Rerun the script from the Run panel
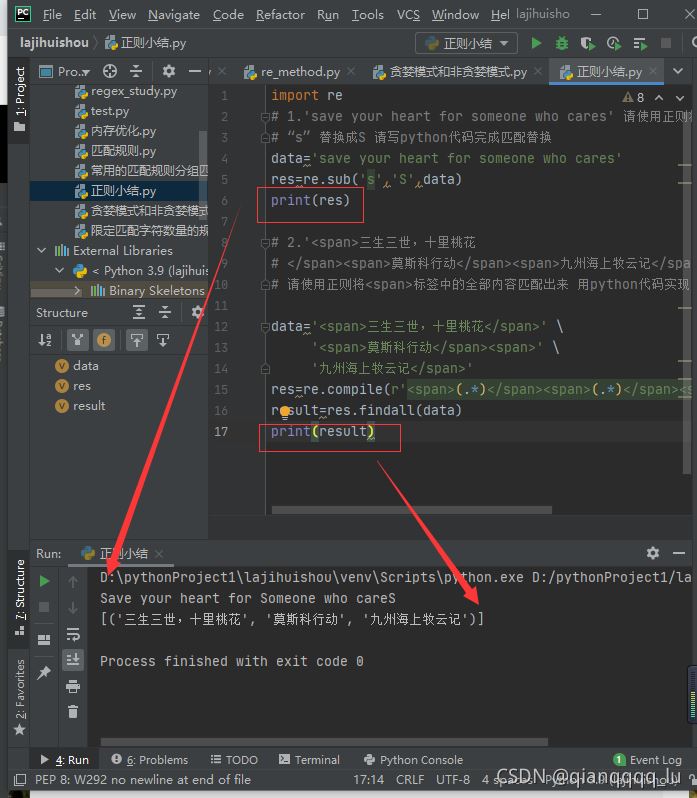The image size is (697, 798). coord(44,581)
